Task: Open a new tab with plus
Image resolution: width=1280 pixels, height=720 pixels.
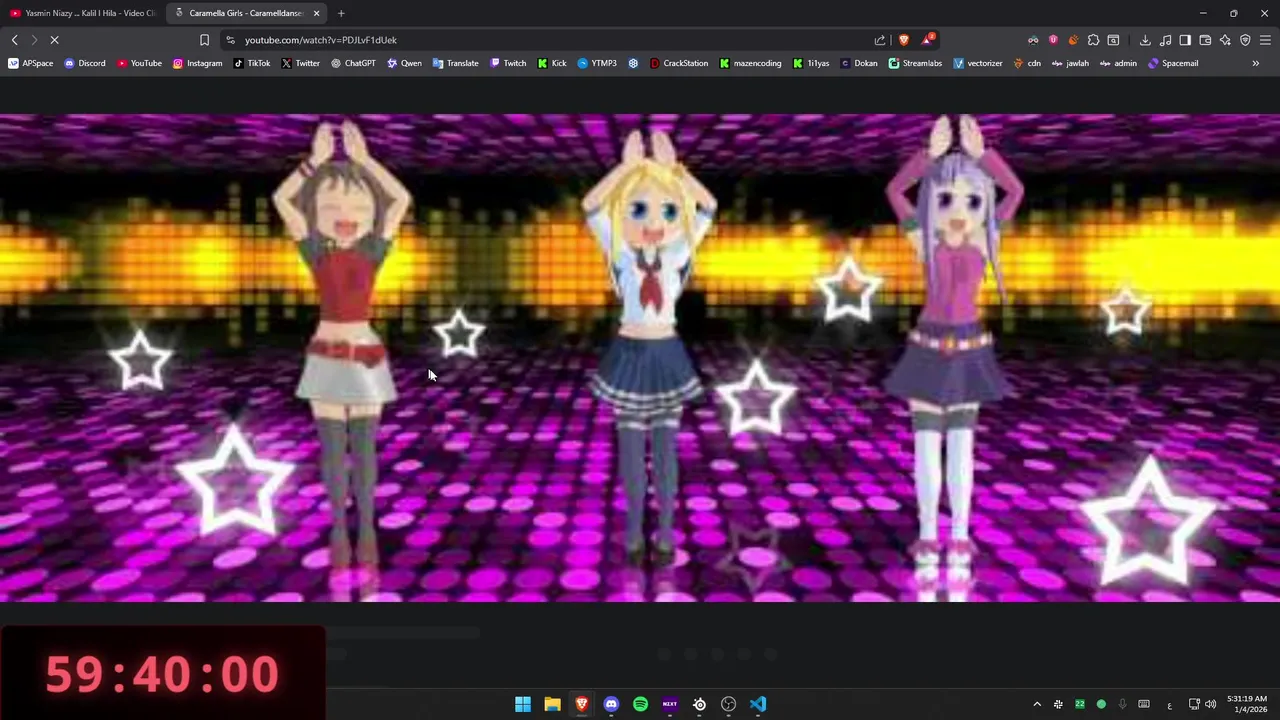Action: pyautogui.click(x=341, y=13)
